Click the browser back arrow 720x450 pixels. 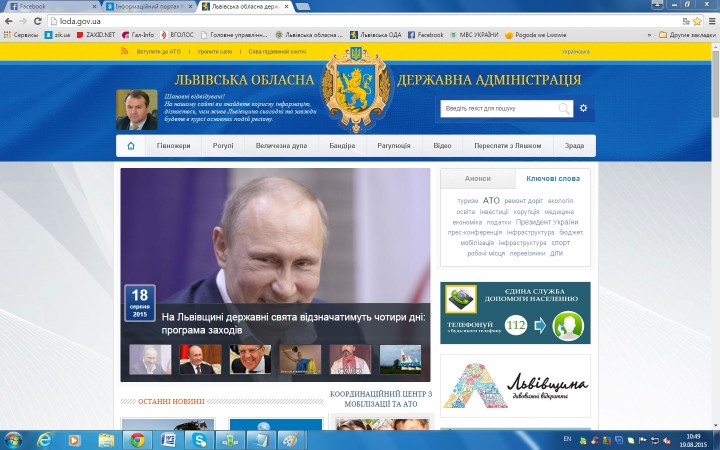point(9,20)
